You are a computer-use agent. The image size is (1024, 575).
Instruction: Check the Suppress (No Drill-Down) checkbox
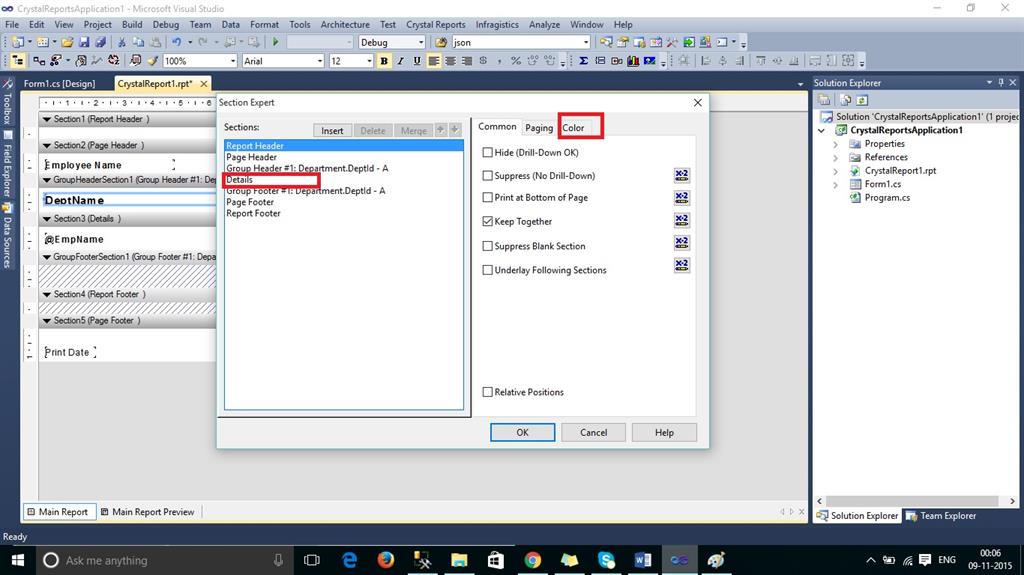pyautogui.click(x=487, y=176)
